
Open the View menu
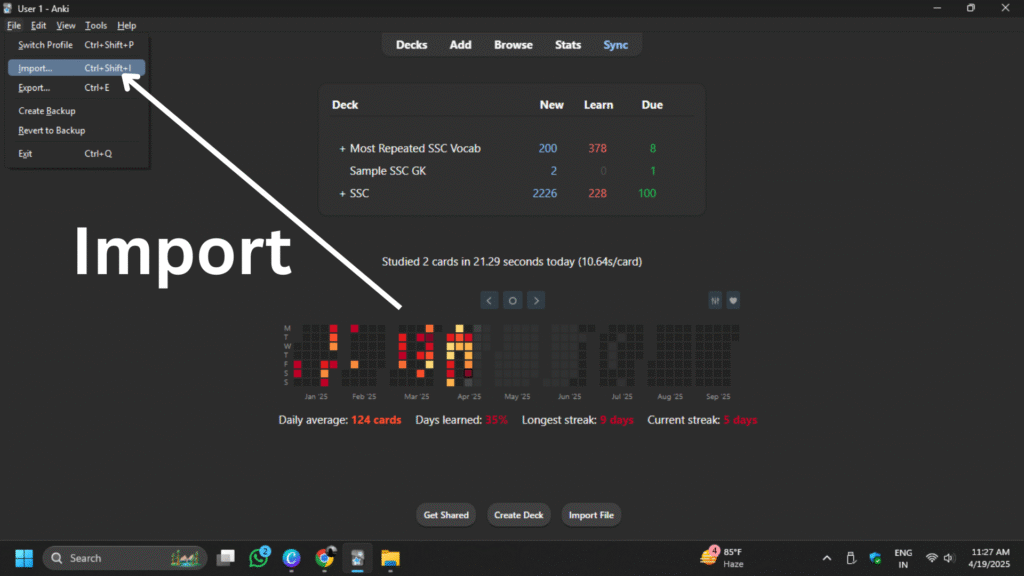point(65,25)
